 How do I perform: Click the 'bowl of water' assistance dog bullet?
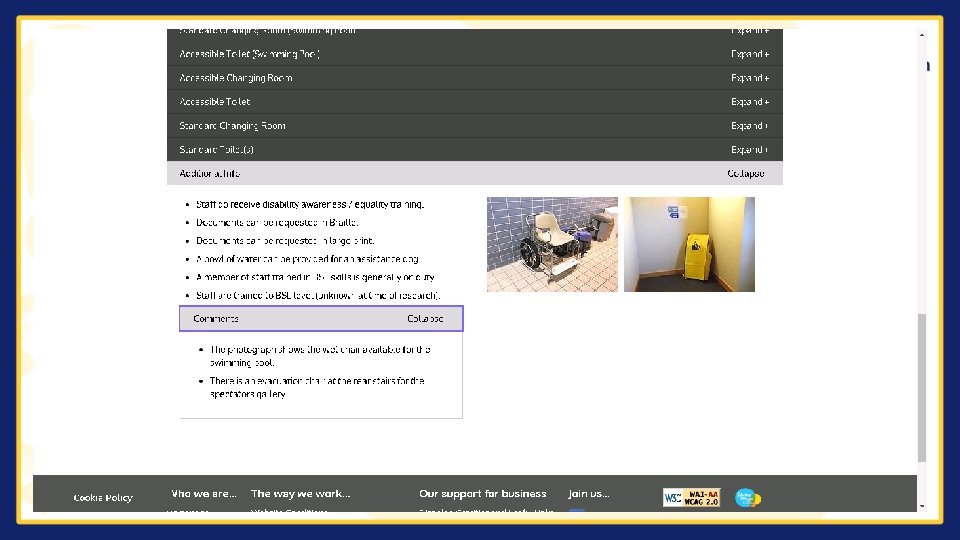[x=307, y=259]
